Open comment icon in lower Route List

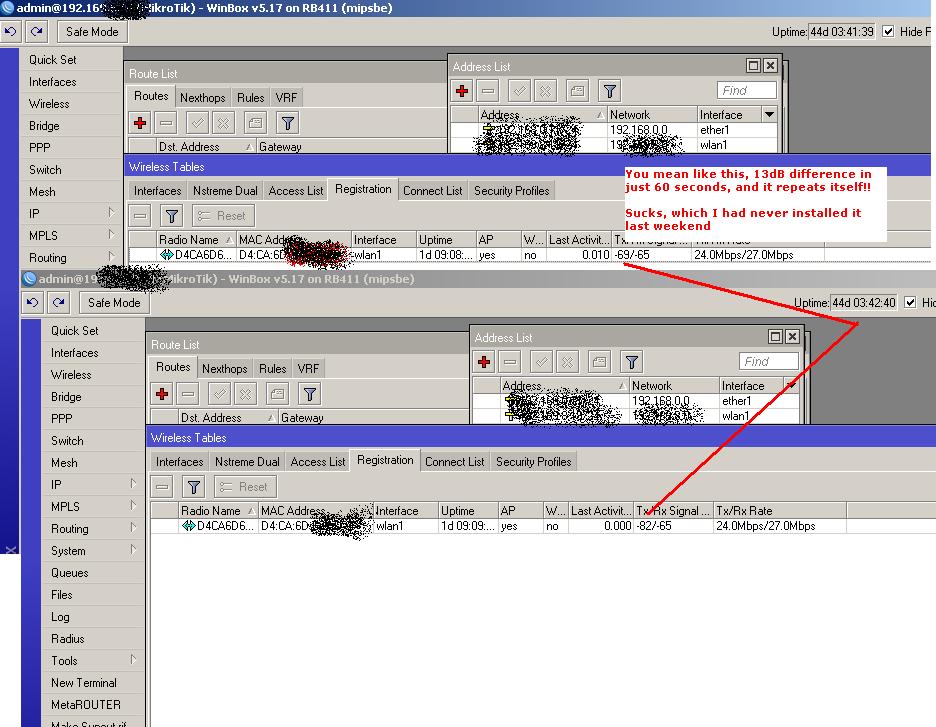278,394
